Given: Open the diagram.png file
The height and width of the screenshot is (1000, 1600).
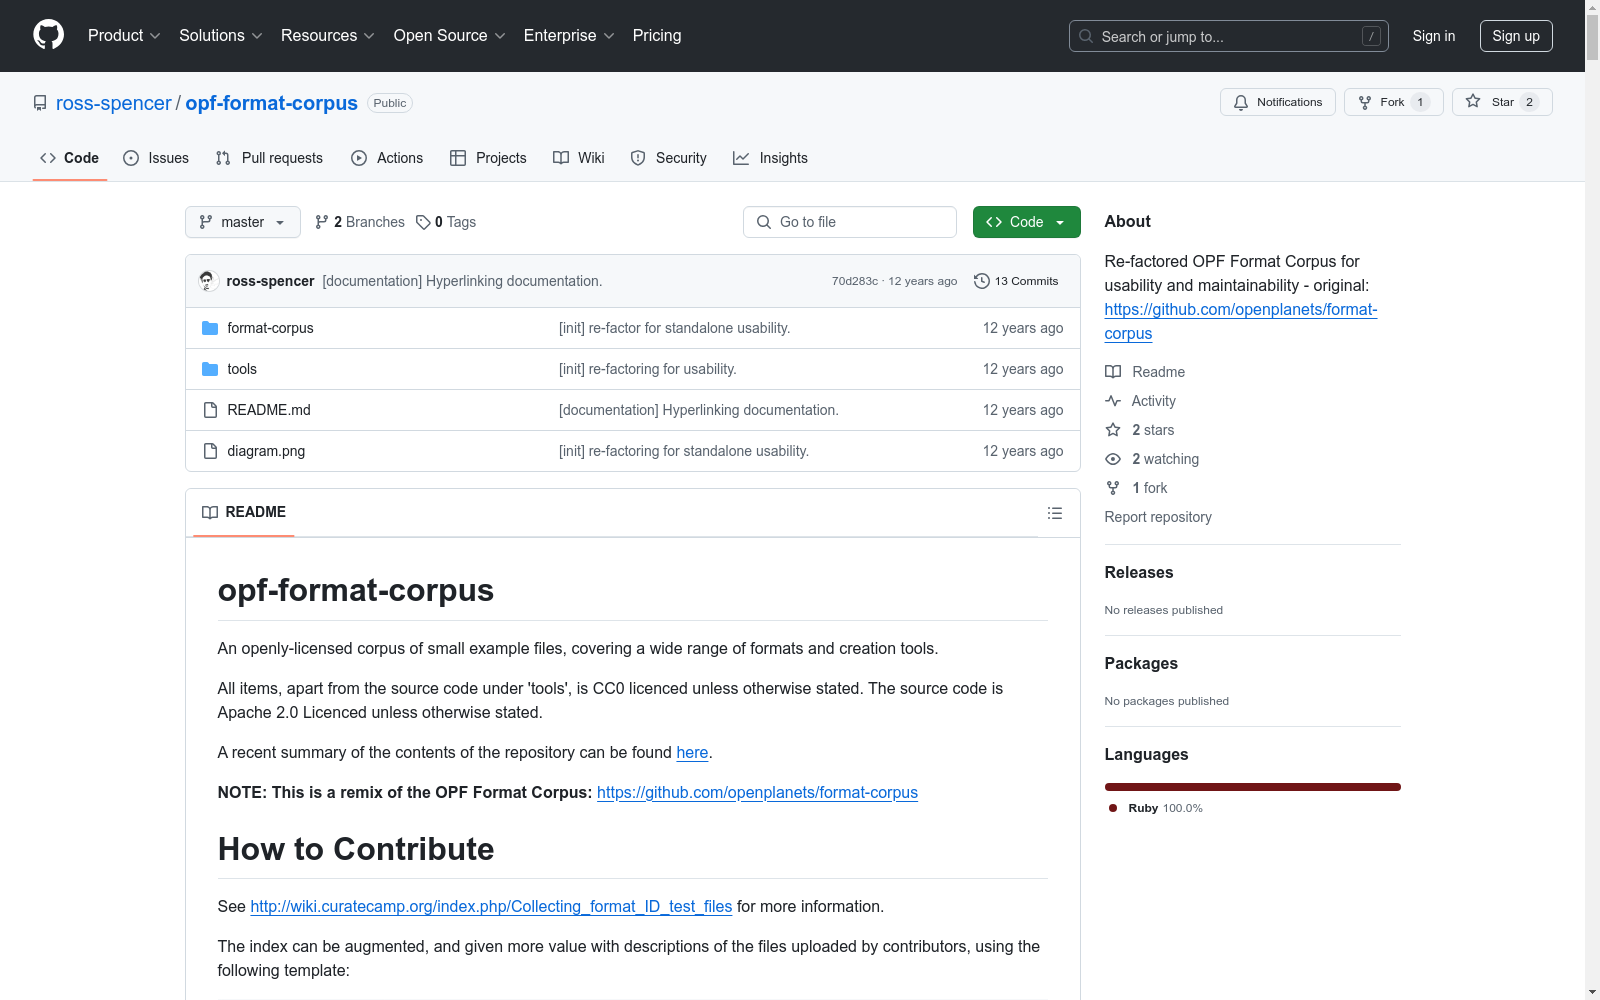Looking at the screenshot, I should (266, 451).
